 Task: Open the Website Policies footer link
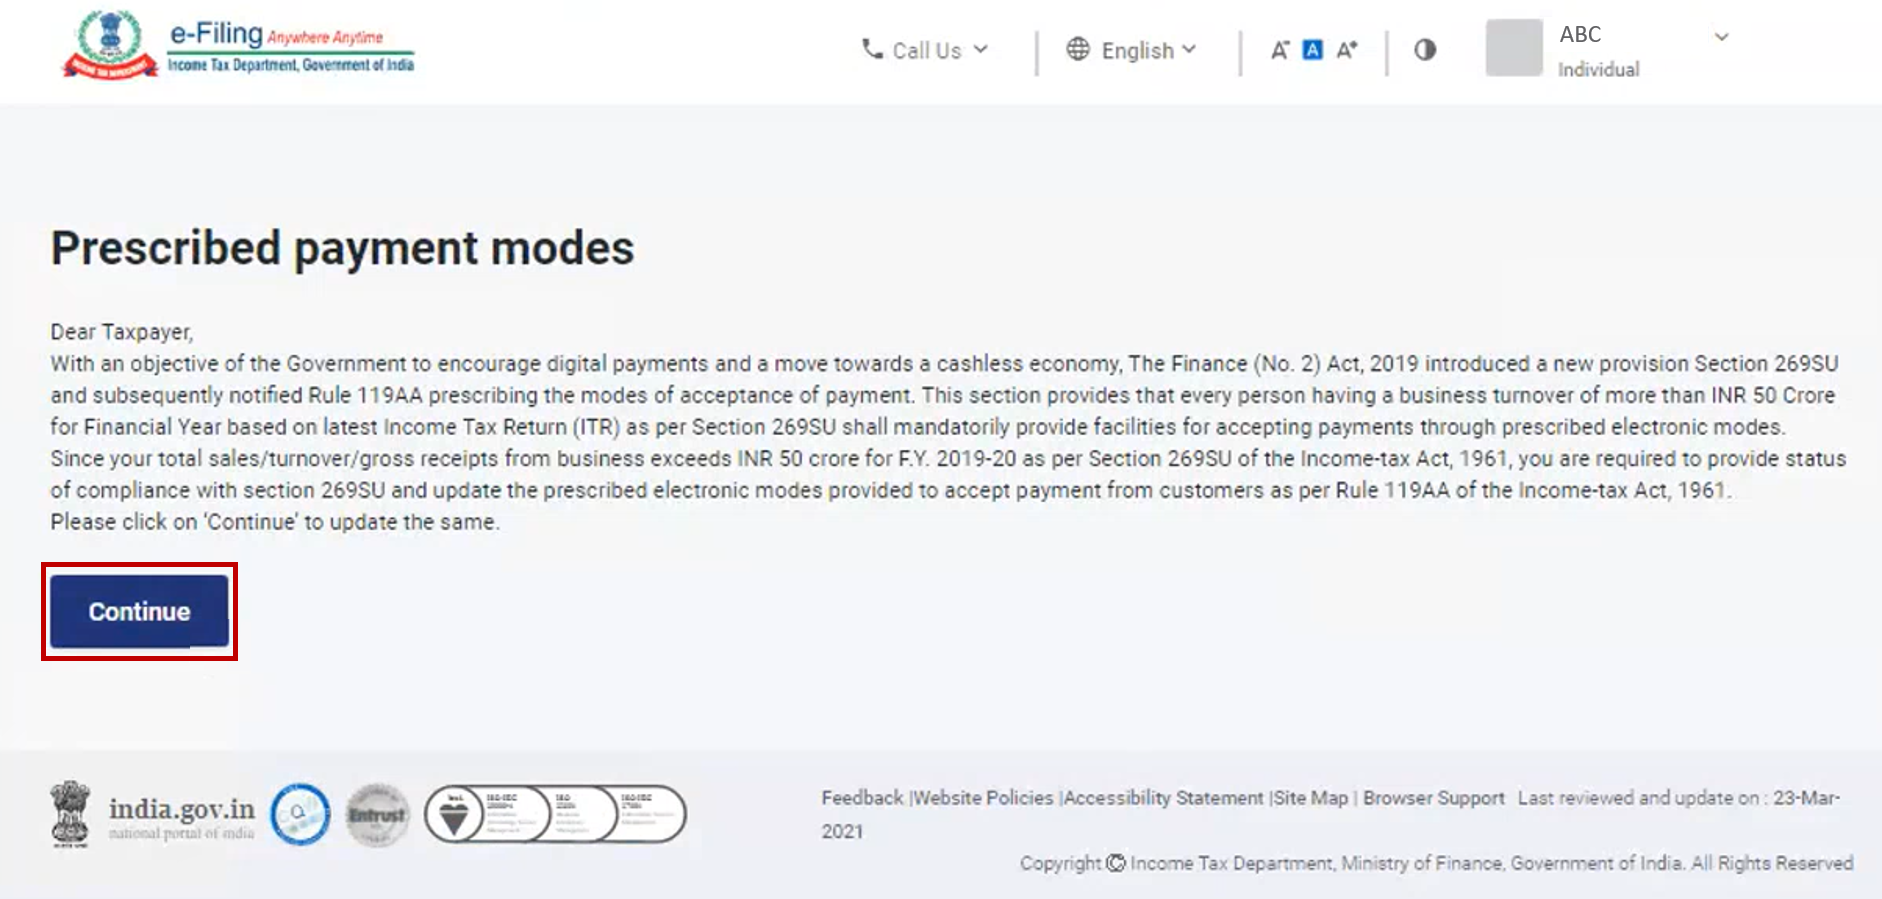click(984, 798)
